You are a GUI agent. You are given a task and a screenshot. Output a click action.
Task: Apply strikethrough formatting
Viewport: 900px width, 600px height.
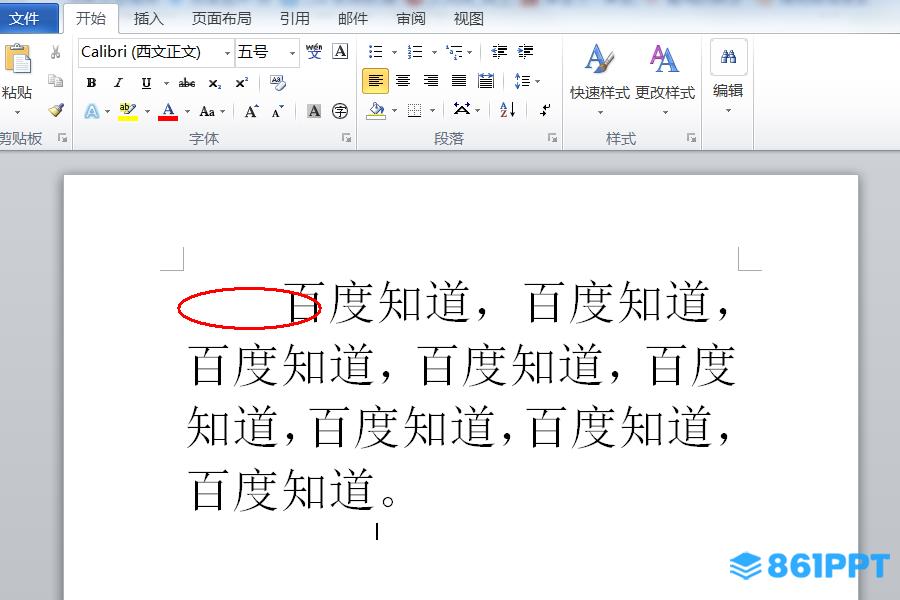pyautogui.click(x=187, y=83)
